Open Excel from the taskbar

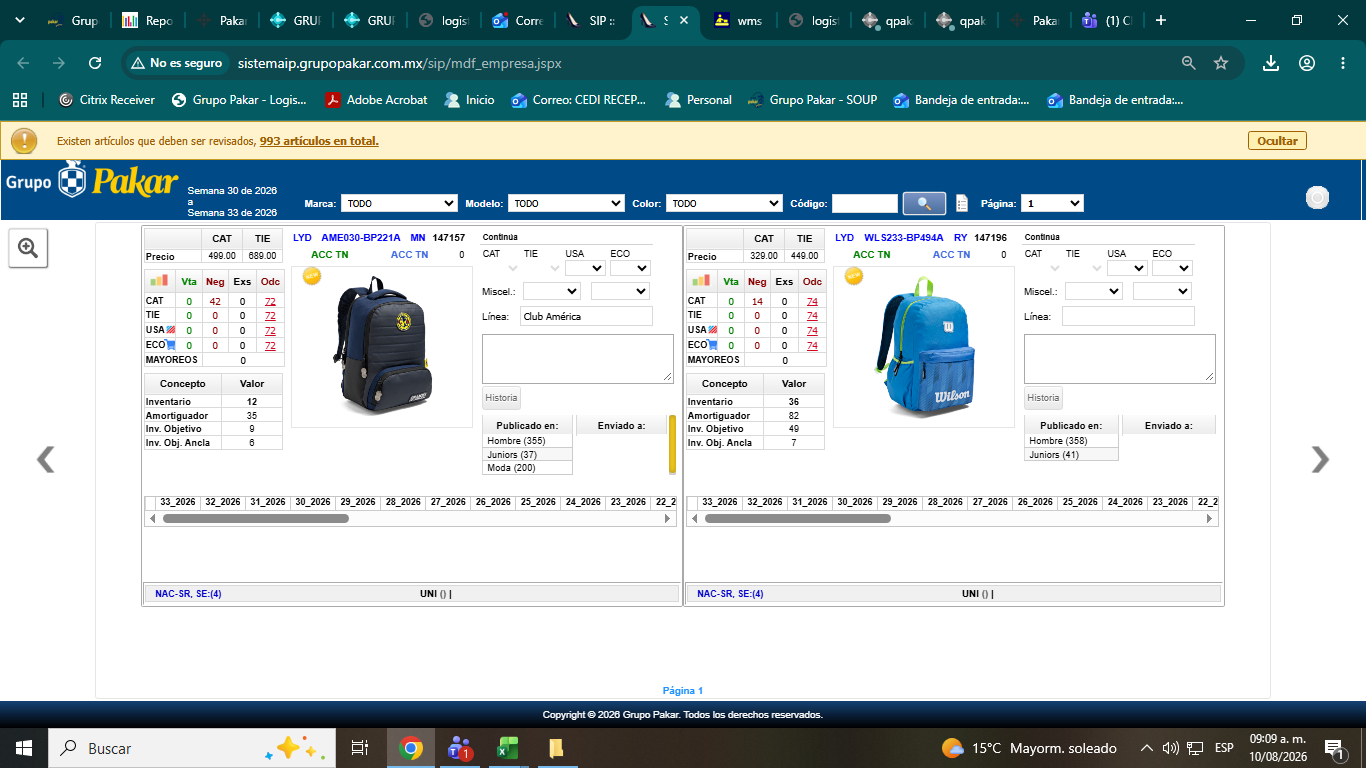508,748
